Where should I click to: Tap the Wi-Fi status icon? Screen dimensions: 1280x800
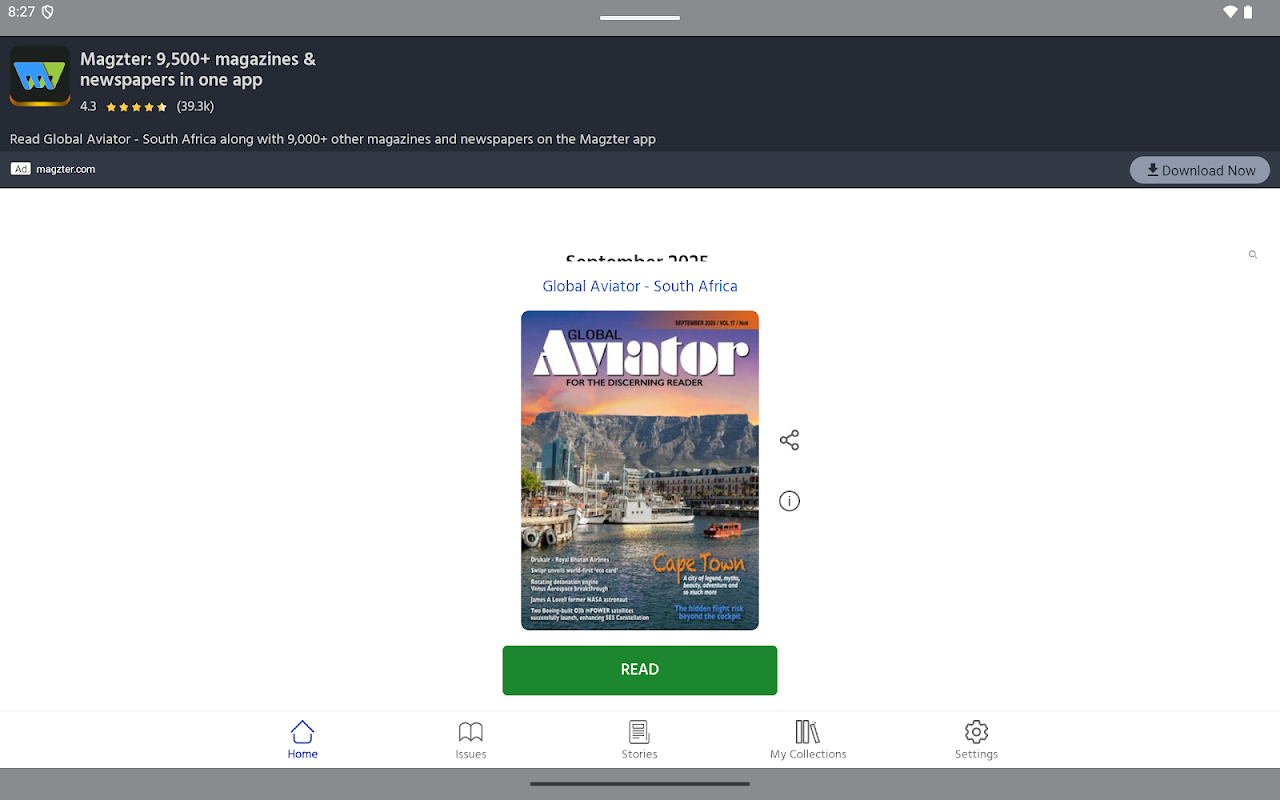tap(1230, 12)
